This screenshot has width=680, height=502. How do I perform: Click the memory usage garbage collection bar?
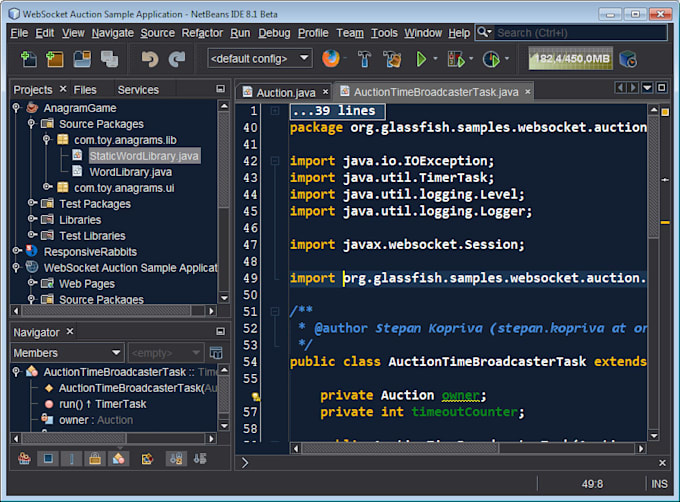pos(569,59)
